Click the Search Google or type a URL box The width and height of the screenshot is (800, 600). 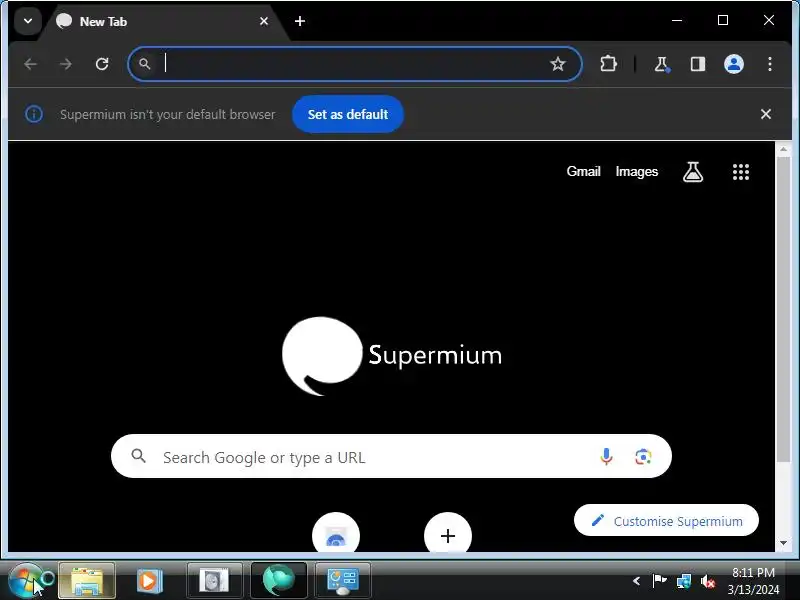[x=391, y=457]
